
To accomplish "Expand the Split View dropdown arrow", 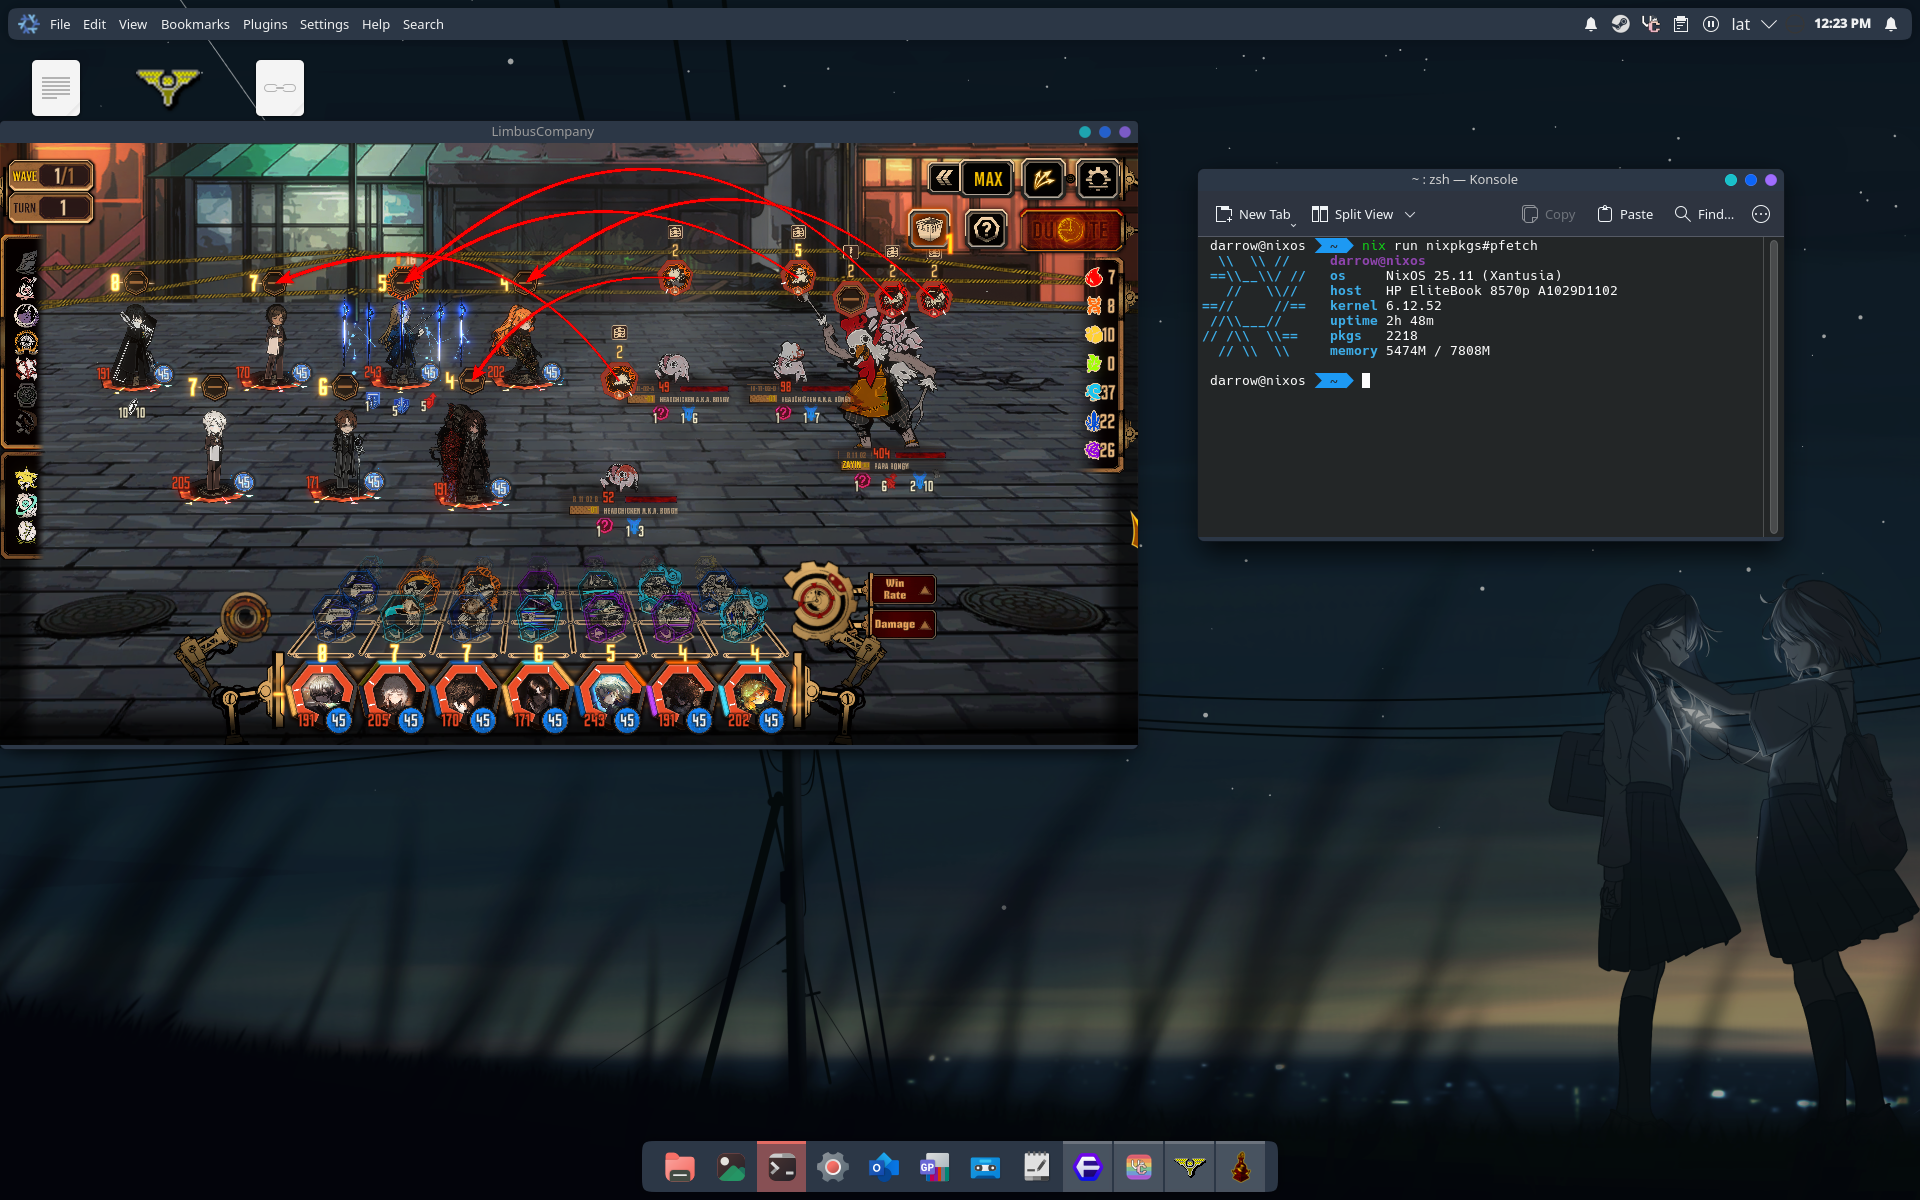I will [x=1410, y=215].
